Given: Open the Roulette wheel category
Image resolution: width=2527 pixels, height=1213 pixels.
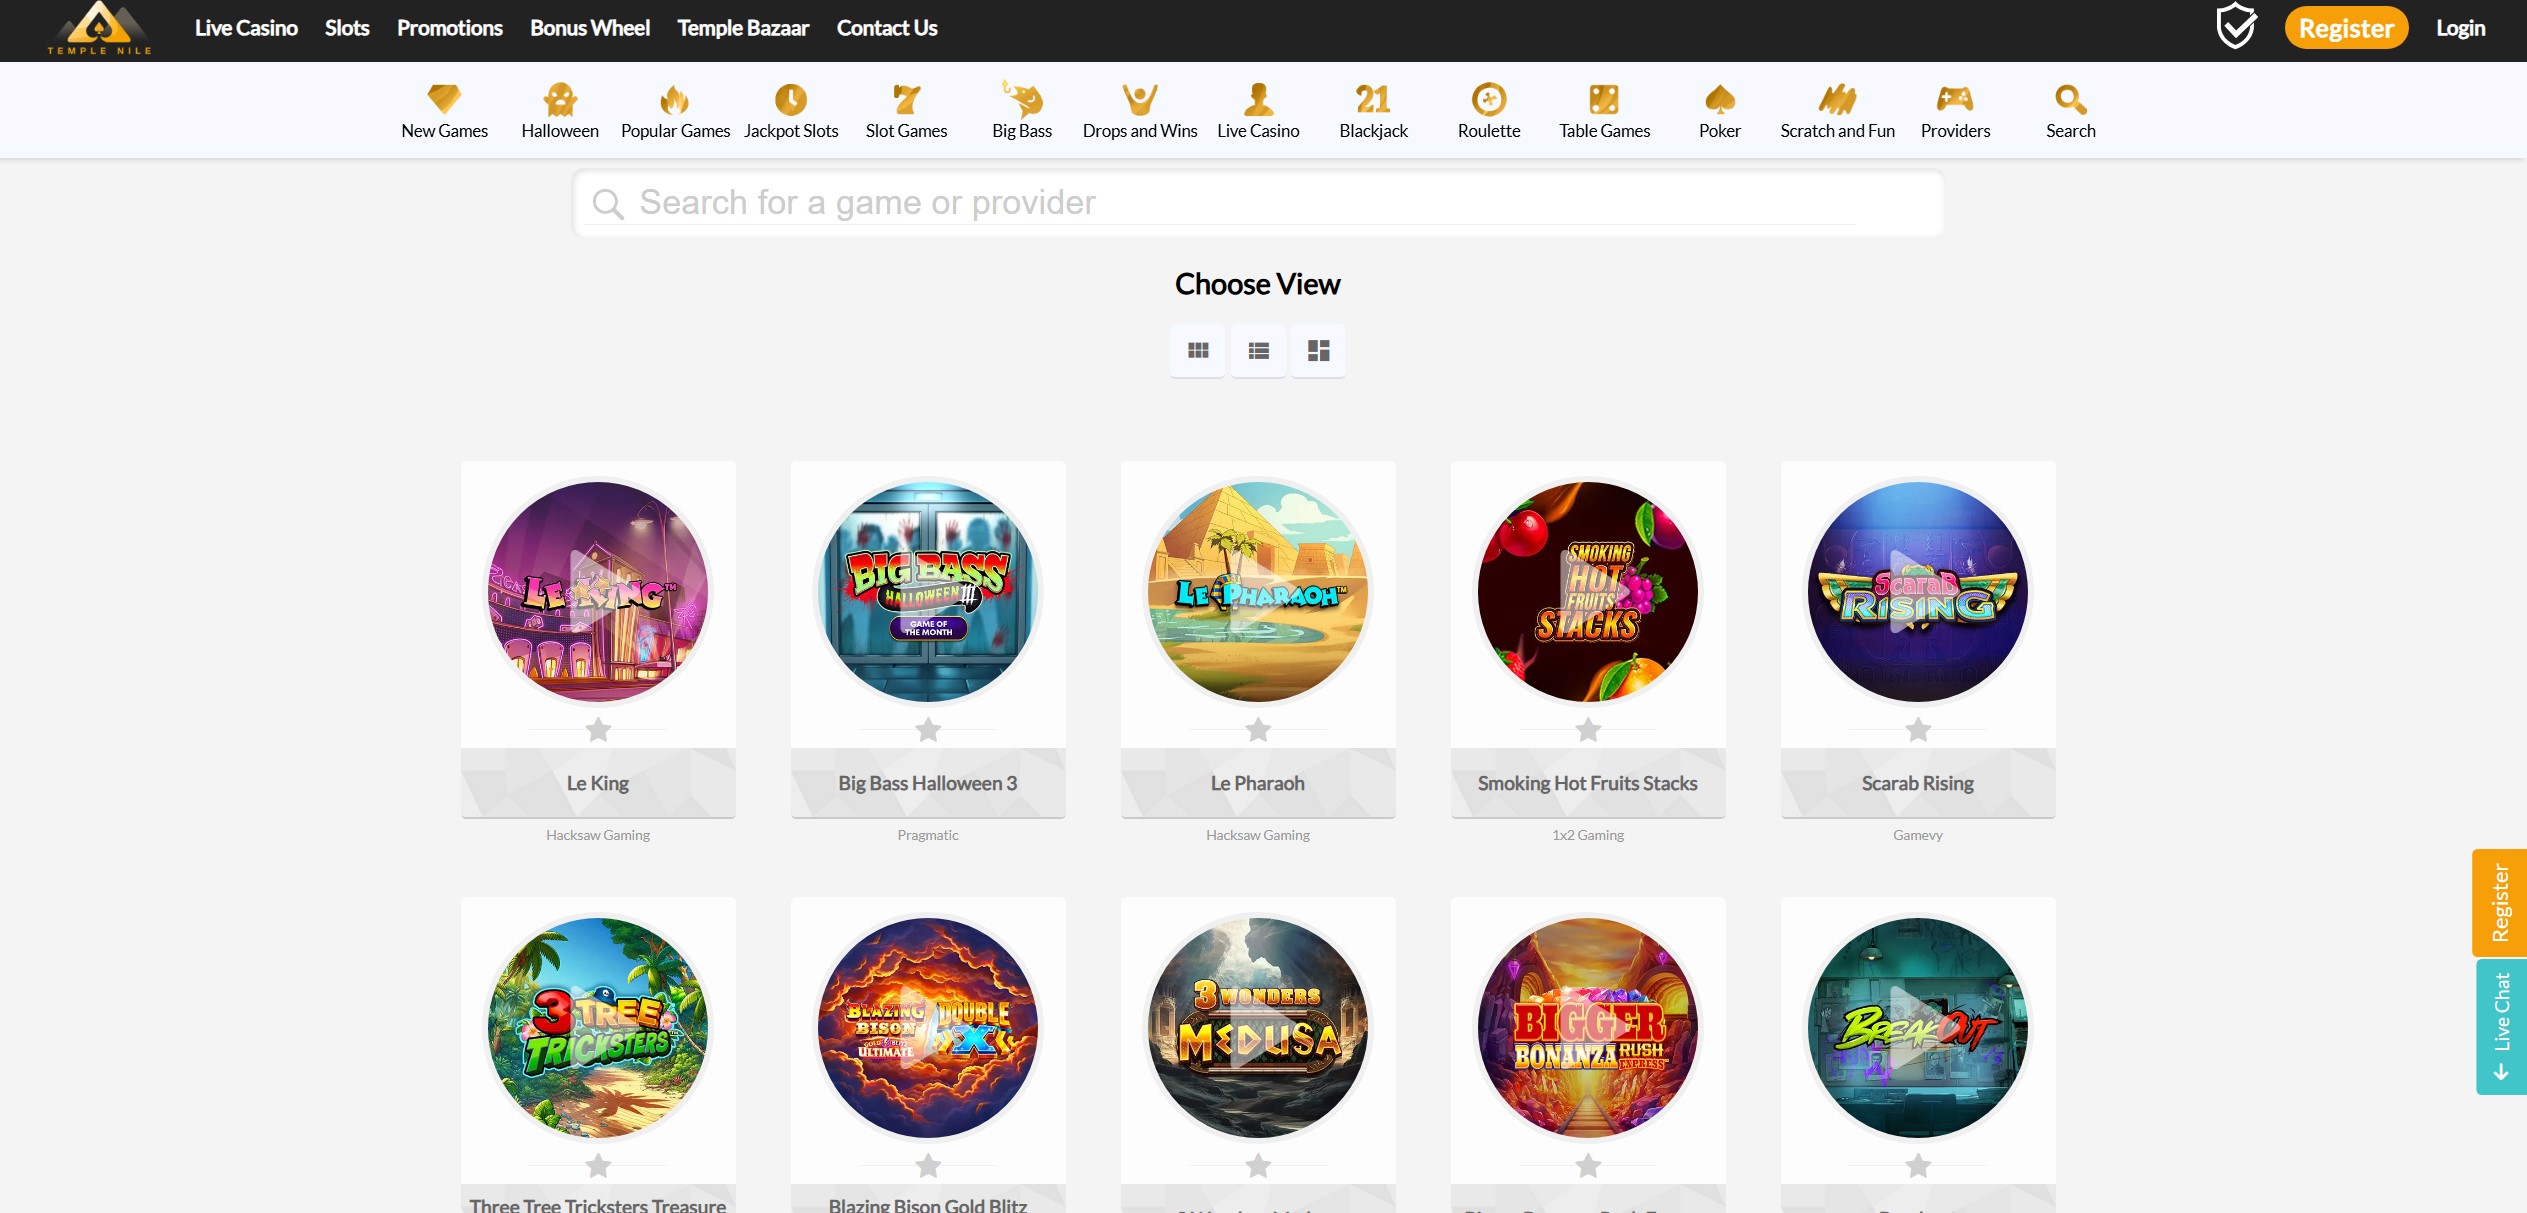Looking at the screenshot, I should tap(1488, 100).
